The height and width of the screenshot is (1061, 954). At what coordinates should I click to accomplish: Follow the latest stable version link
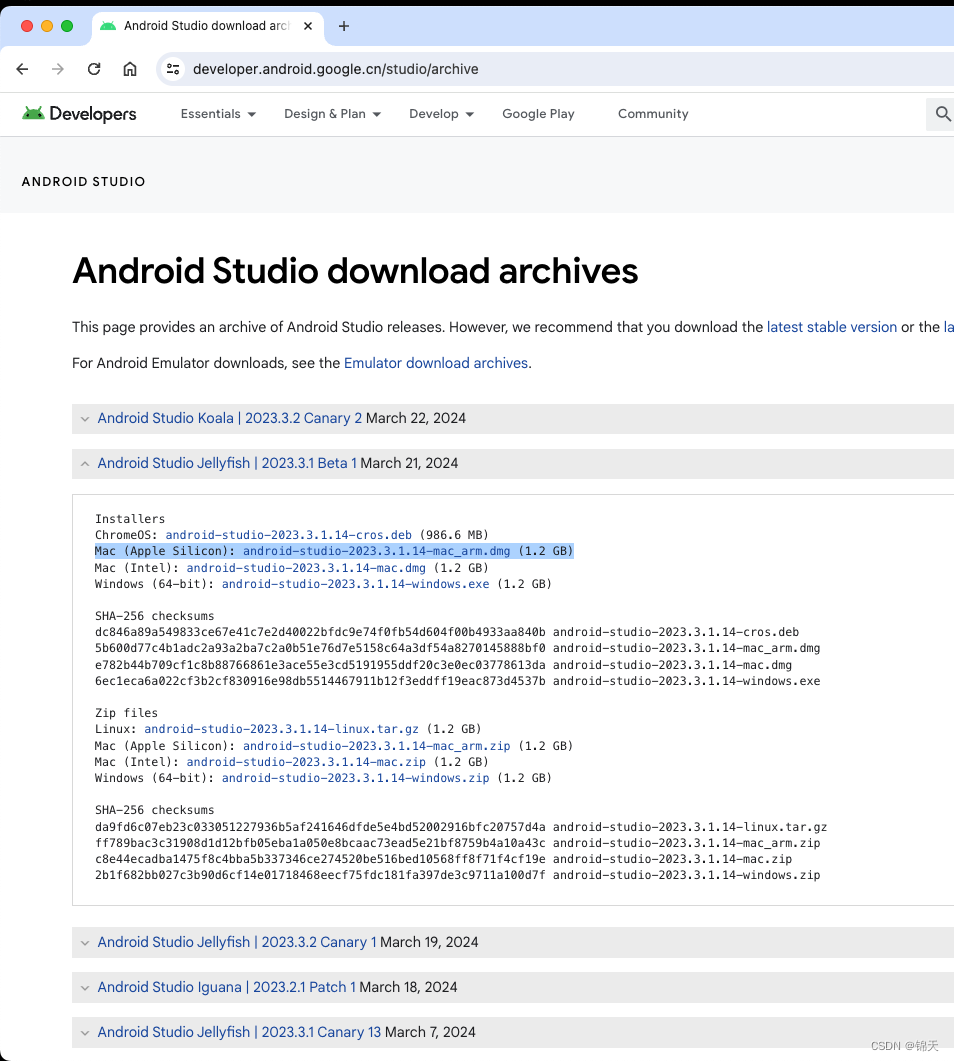(x=832, y=327)
